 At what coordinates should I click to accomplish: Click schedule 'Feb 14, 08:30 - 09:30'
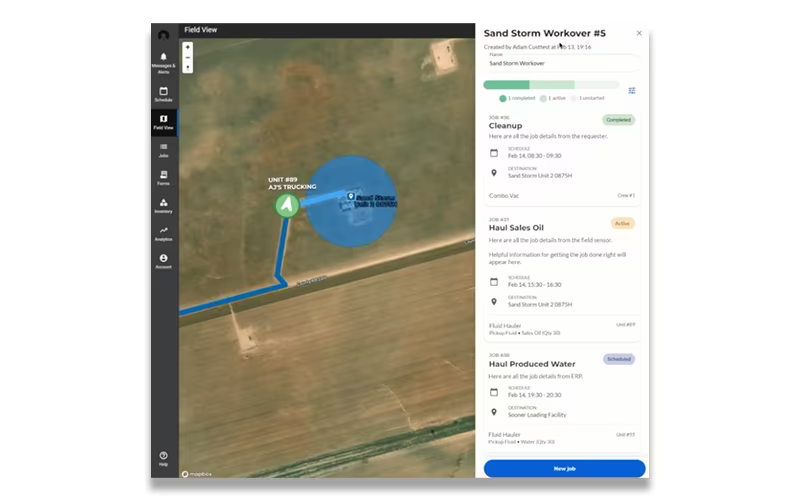(x=534, y=156)
